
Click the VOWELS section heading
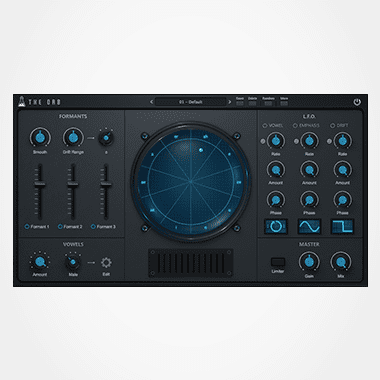(73, 244)
